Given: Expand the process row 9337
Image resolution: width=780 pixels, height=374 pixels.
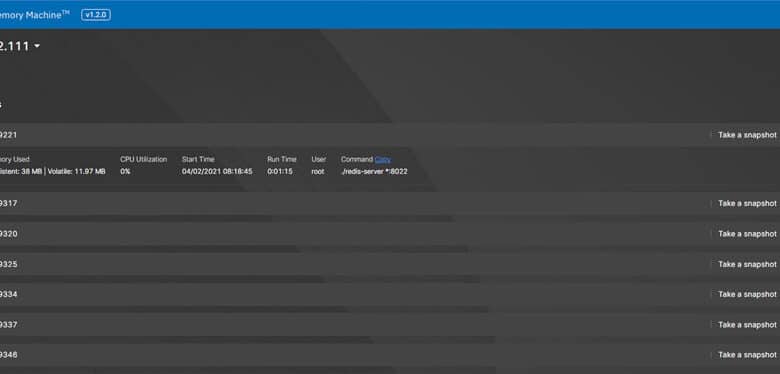Looking at the screenshot, I should coord(390,325).
